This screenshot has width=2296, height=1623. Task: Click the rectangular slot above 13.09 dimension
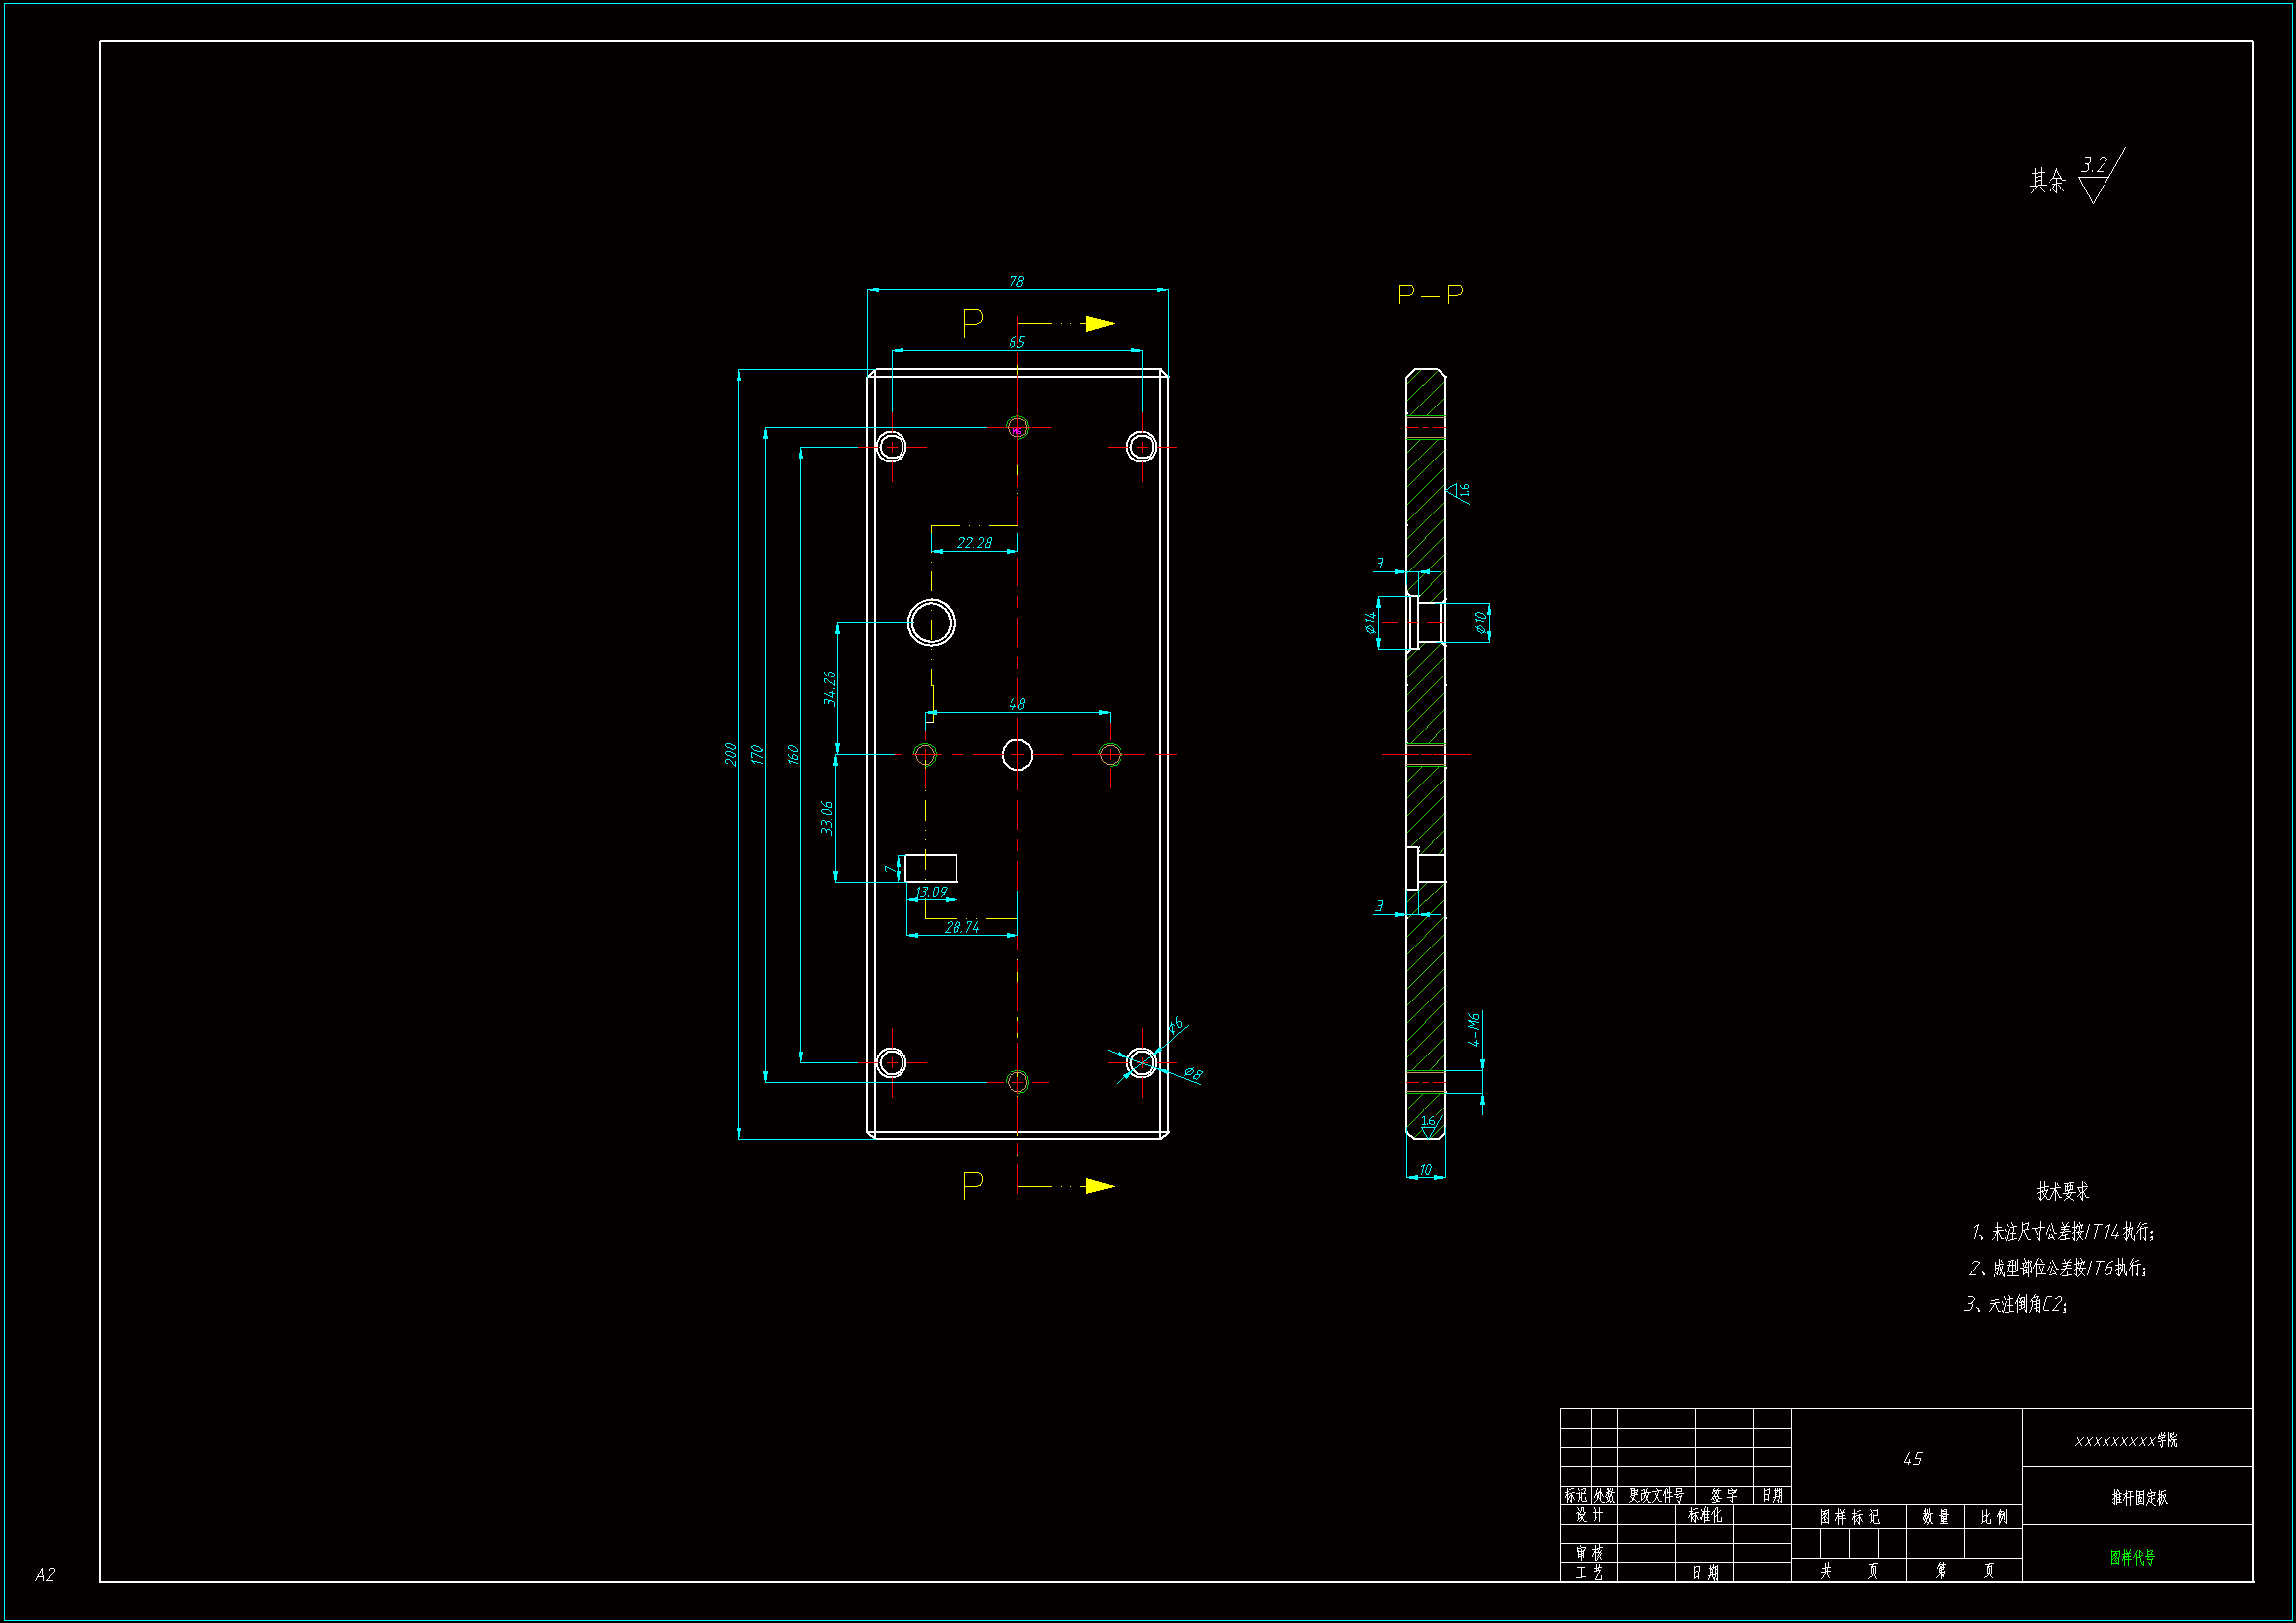(931, 868)
